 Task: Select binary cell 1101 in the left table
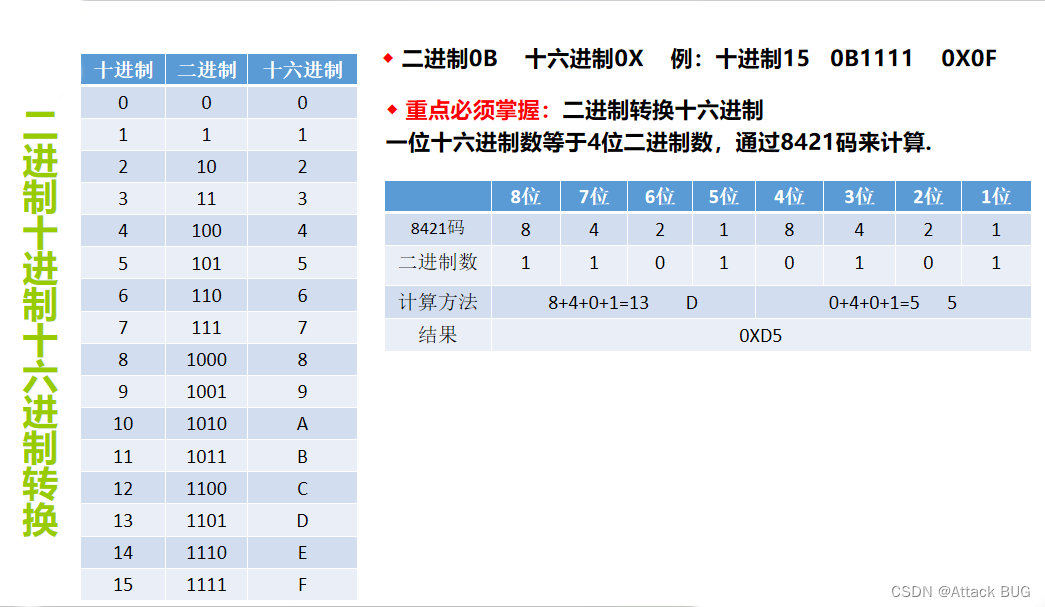[207, 520]
